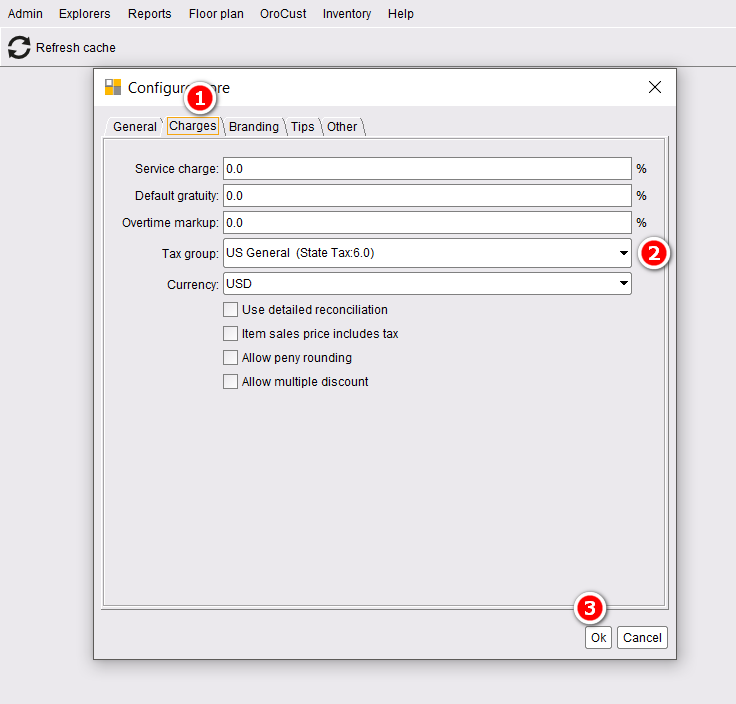This screenshot has width=736, height=704.
Task: Click the Refresh cache icon
Action: pyautogui.click(x=19, y=47)
